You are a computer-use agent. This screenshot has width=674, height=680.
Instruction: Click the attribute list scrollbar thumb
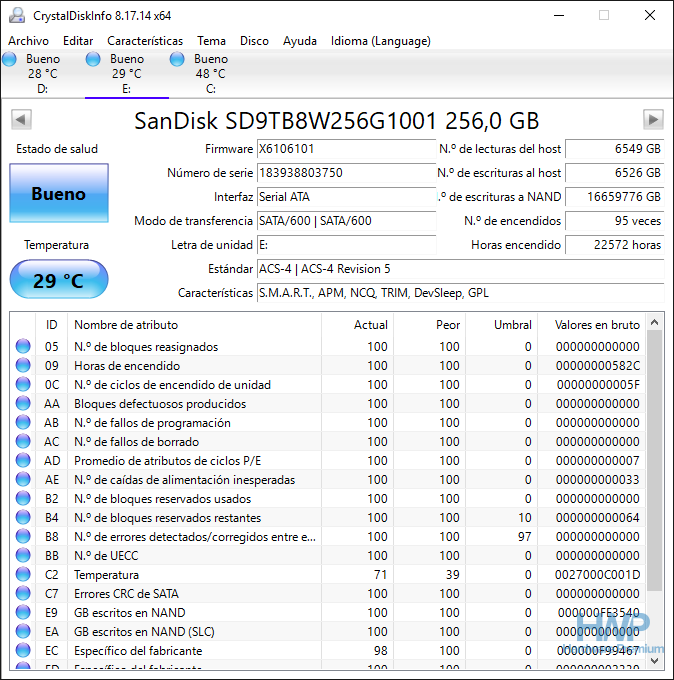654,461
